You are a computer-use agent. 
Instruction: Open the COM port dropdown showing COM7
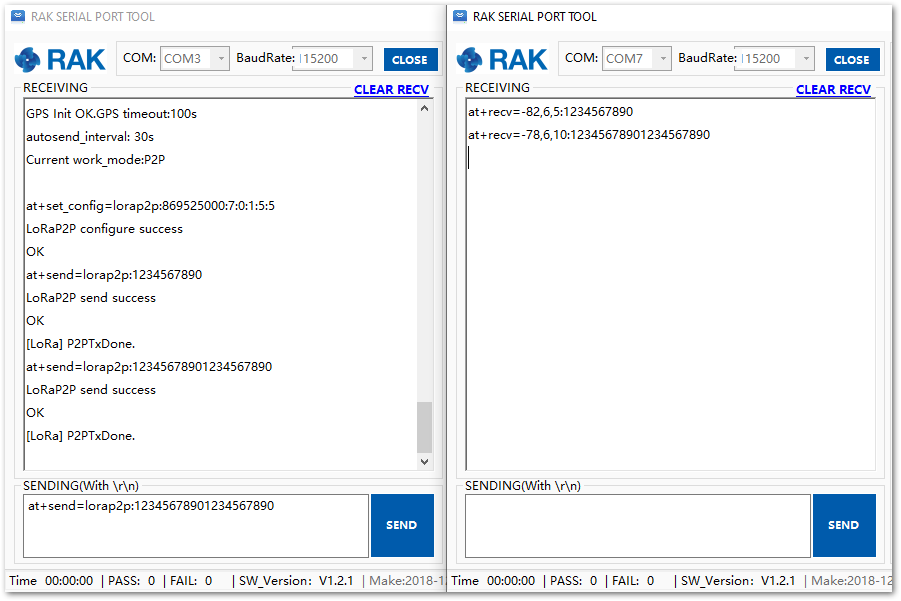click(637, 59)
